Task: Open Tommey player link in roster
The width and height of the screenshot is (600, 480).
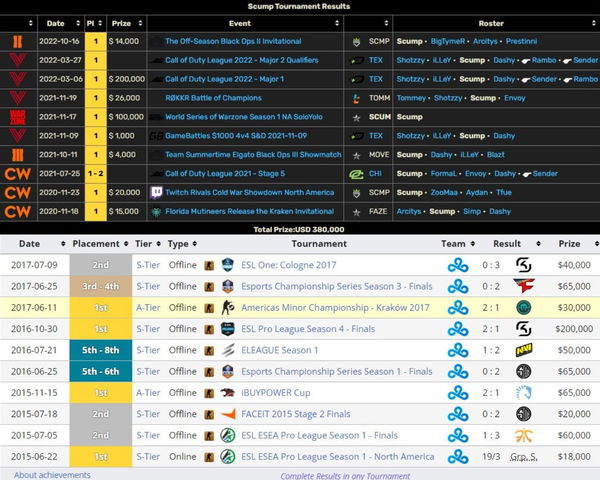Action: 411,98
